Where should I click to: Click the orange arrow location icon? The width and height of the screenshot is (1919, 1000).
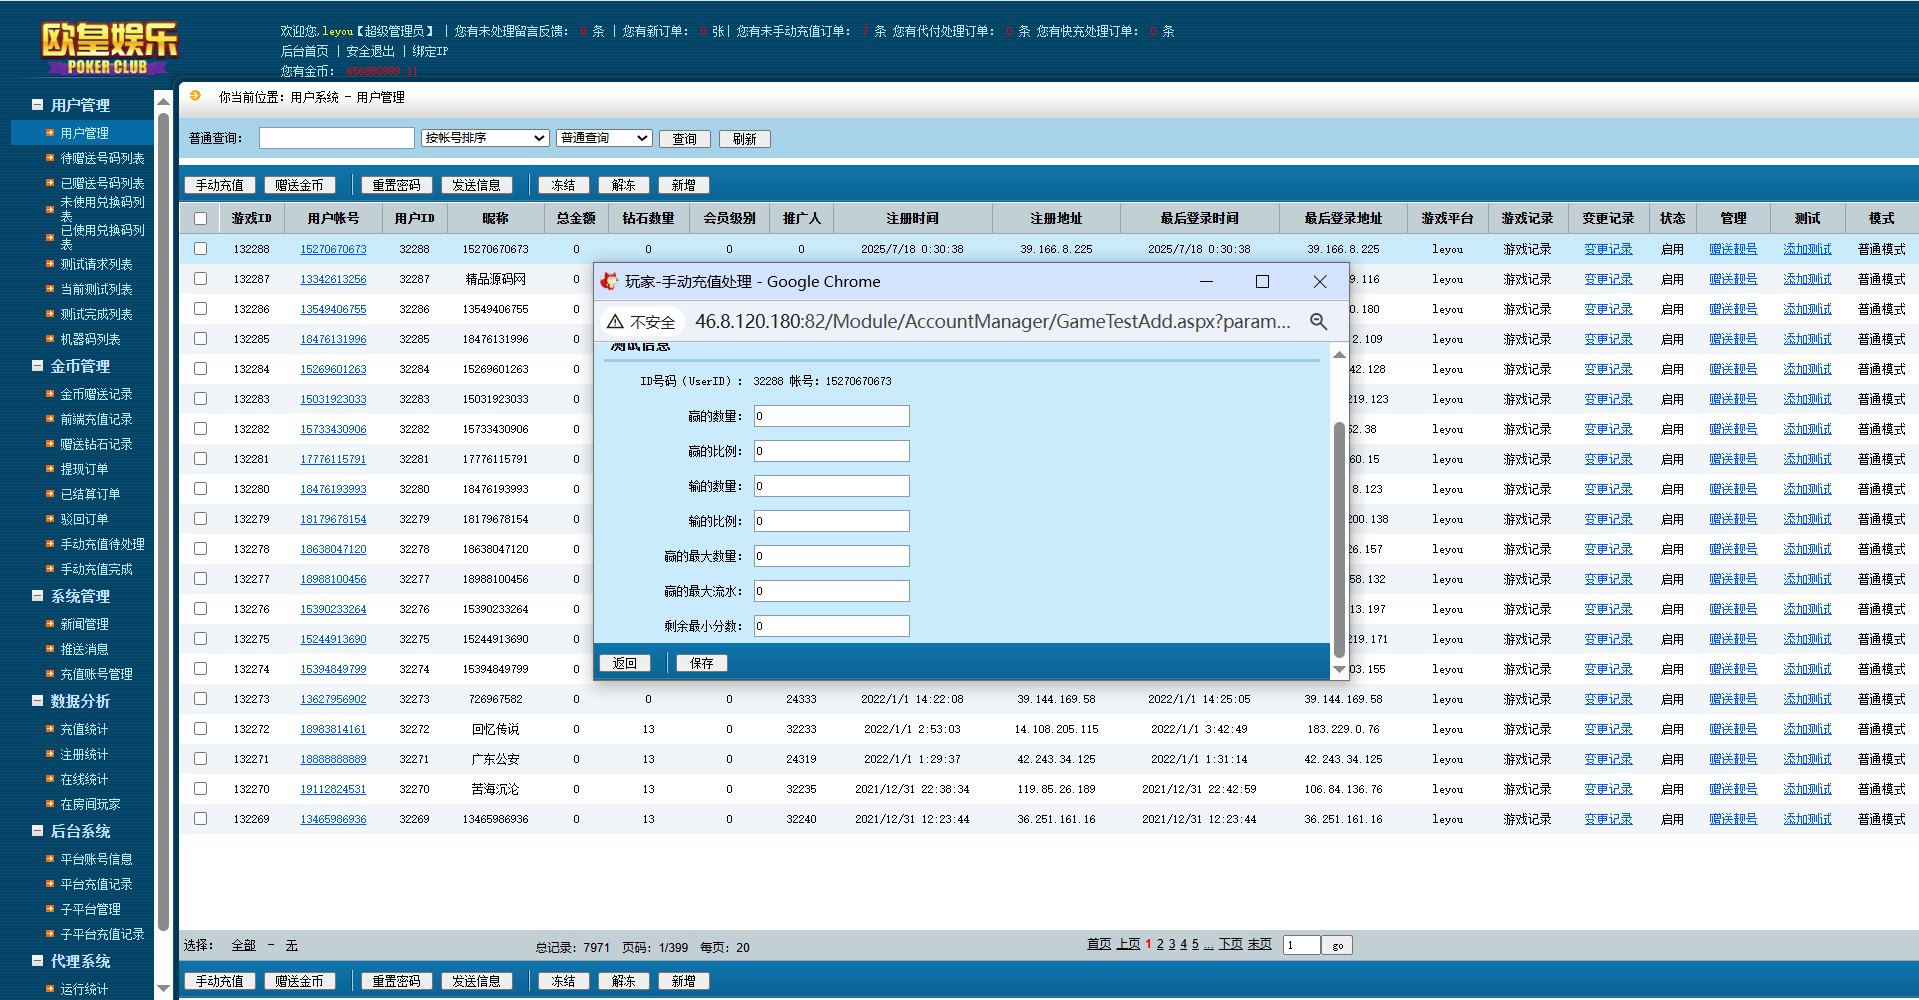pyautogui.click(x=195, y=96)
